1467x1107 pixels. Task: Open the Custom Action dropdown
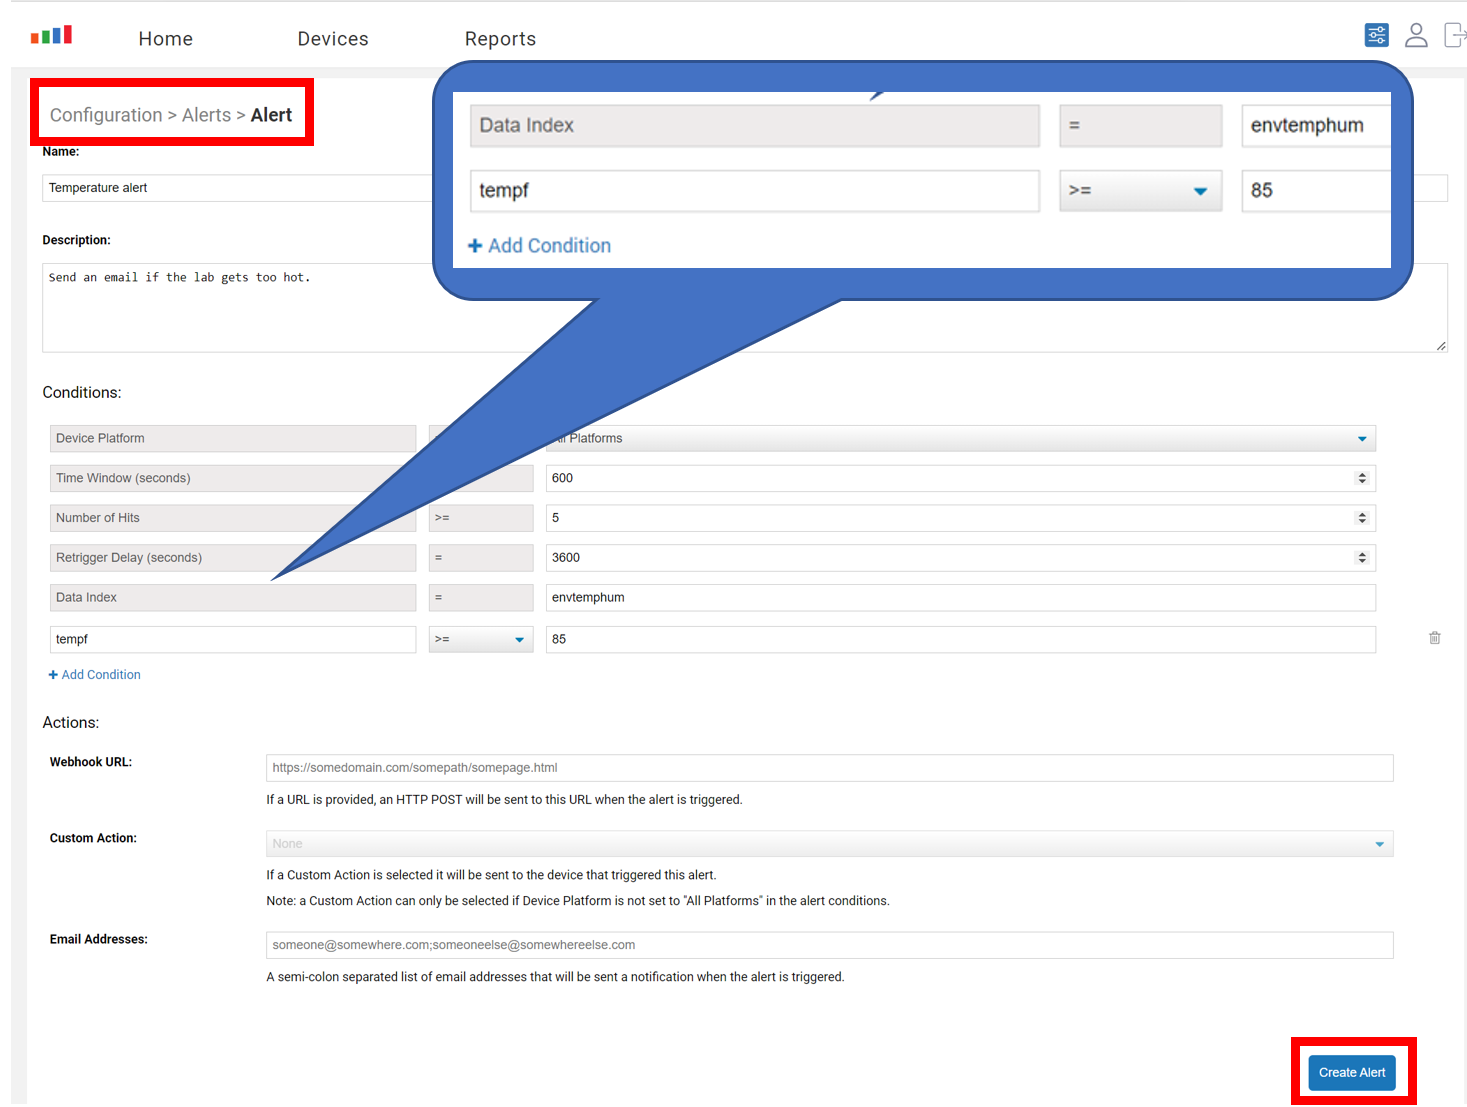click(x=829, y=844)
